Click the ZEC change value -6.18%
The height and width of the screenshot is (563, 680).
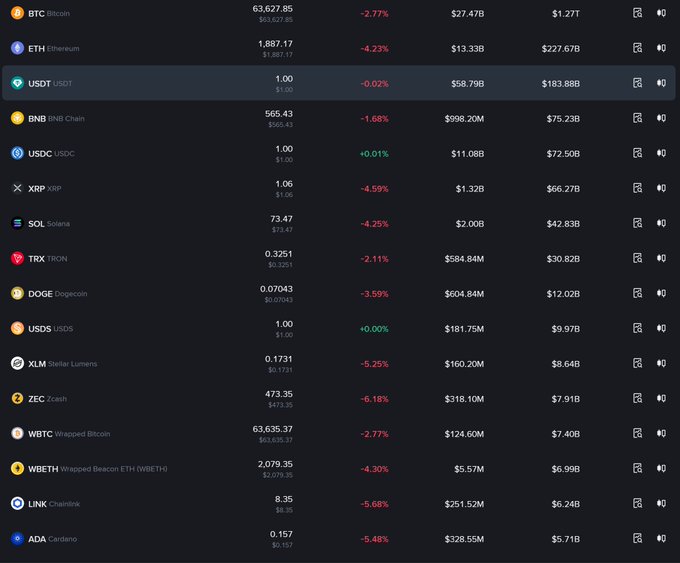(x=375, y=399)
